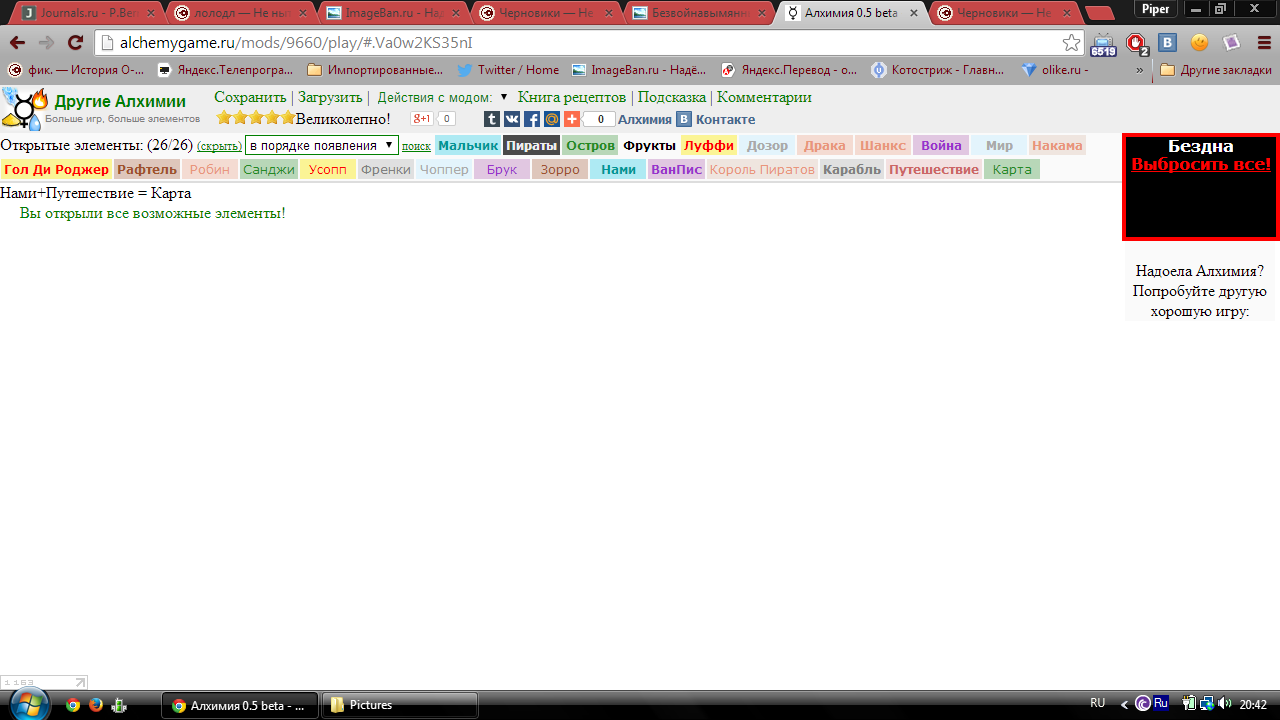Open Другие закладки folder
The width and height of the screenshot is (1280, 720).
(x=1216, y=70)
